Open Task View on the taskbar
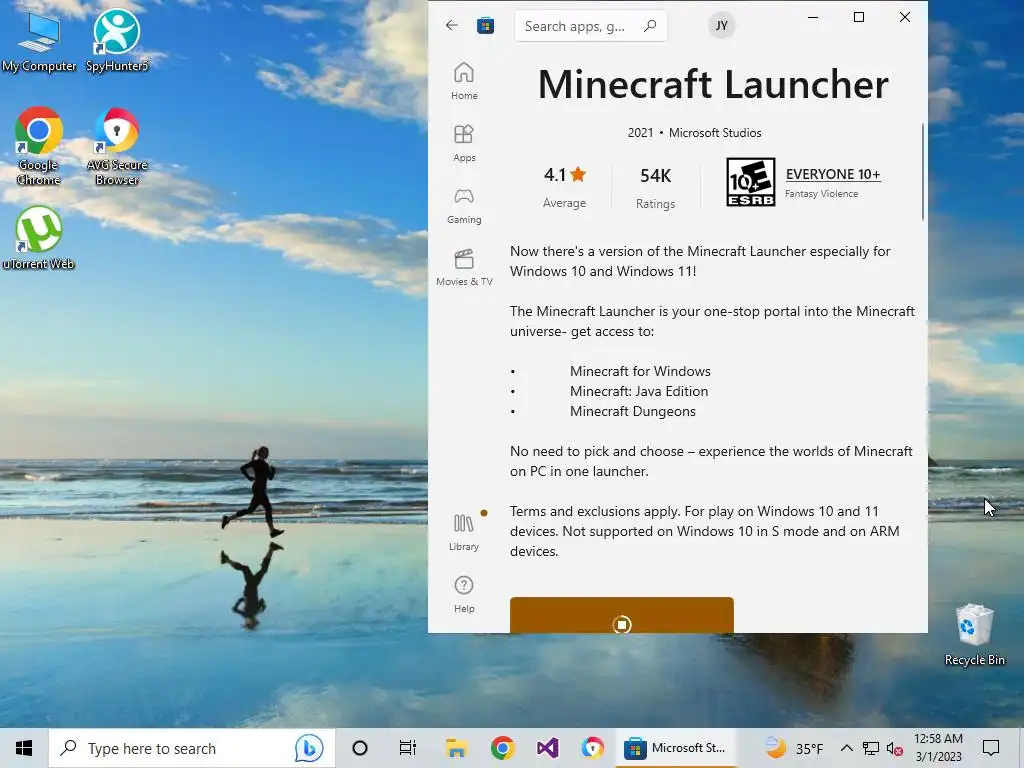1024x768 pixels. [408, 748]
